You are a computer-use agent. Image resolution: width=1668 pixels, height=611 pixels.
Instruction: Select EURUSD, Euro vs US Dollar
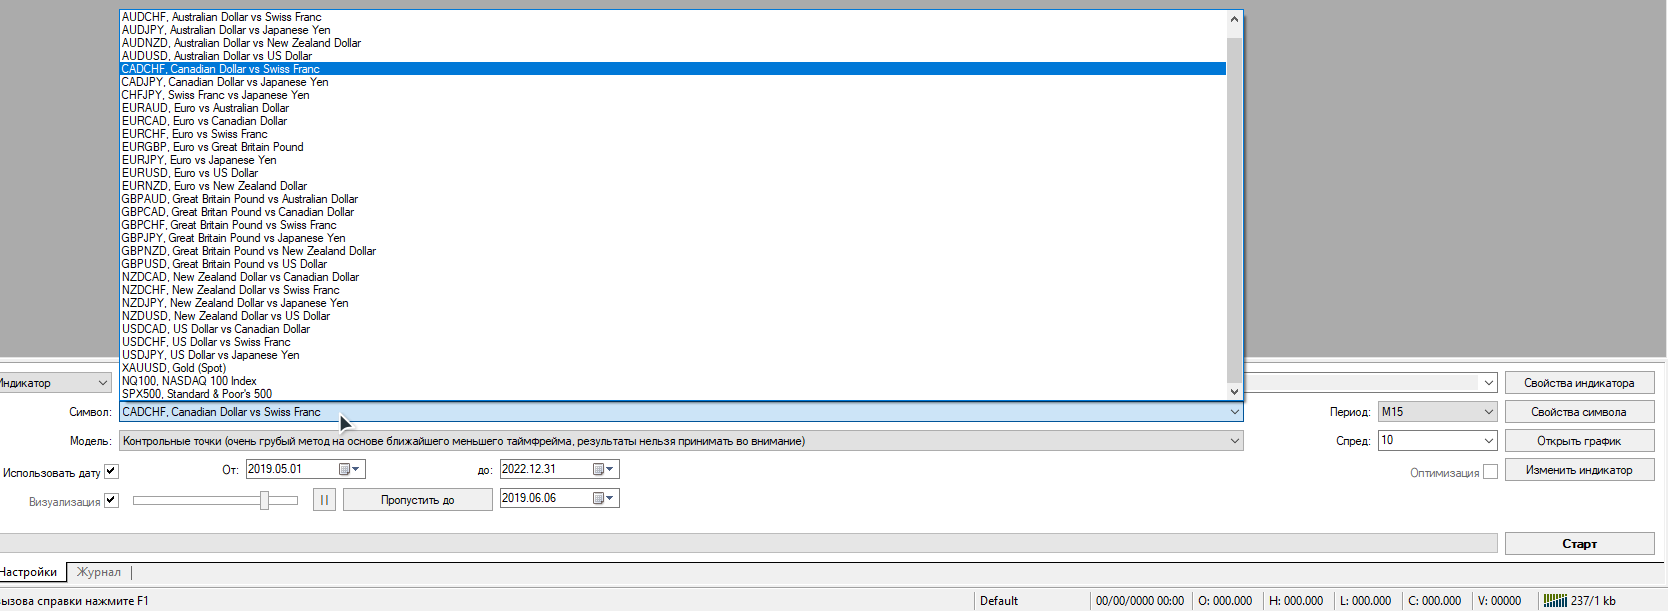(673, 173)
